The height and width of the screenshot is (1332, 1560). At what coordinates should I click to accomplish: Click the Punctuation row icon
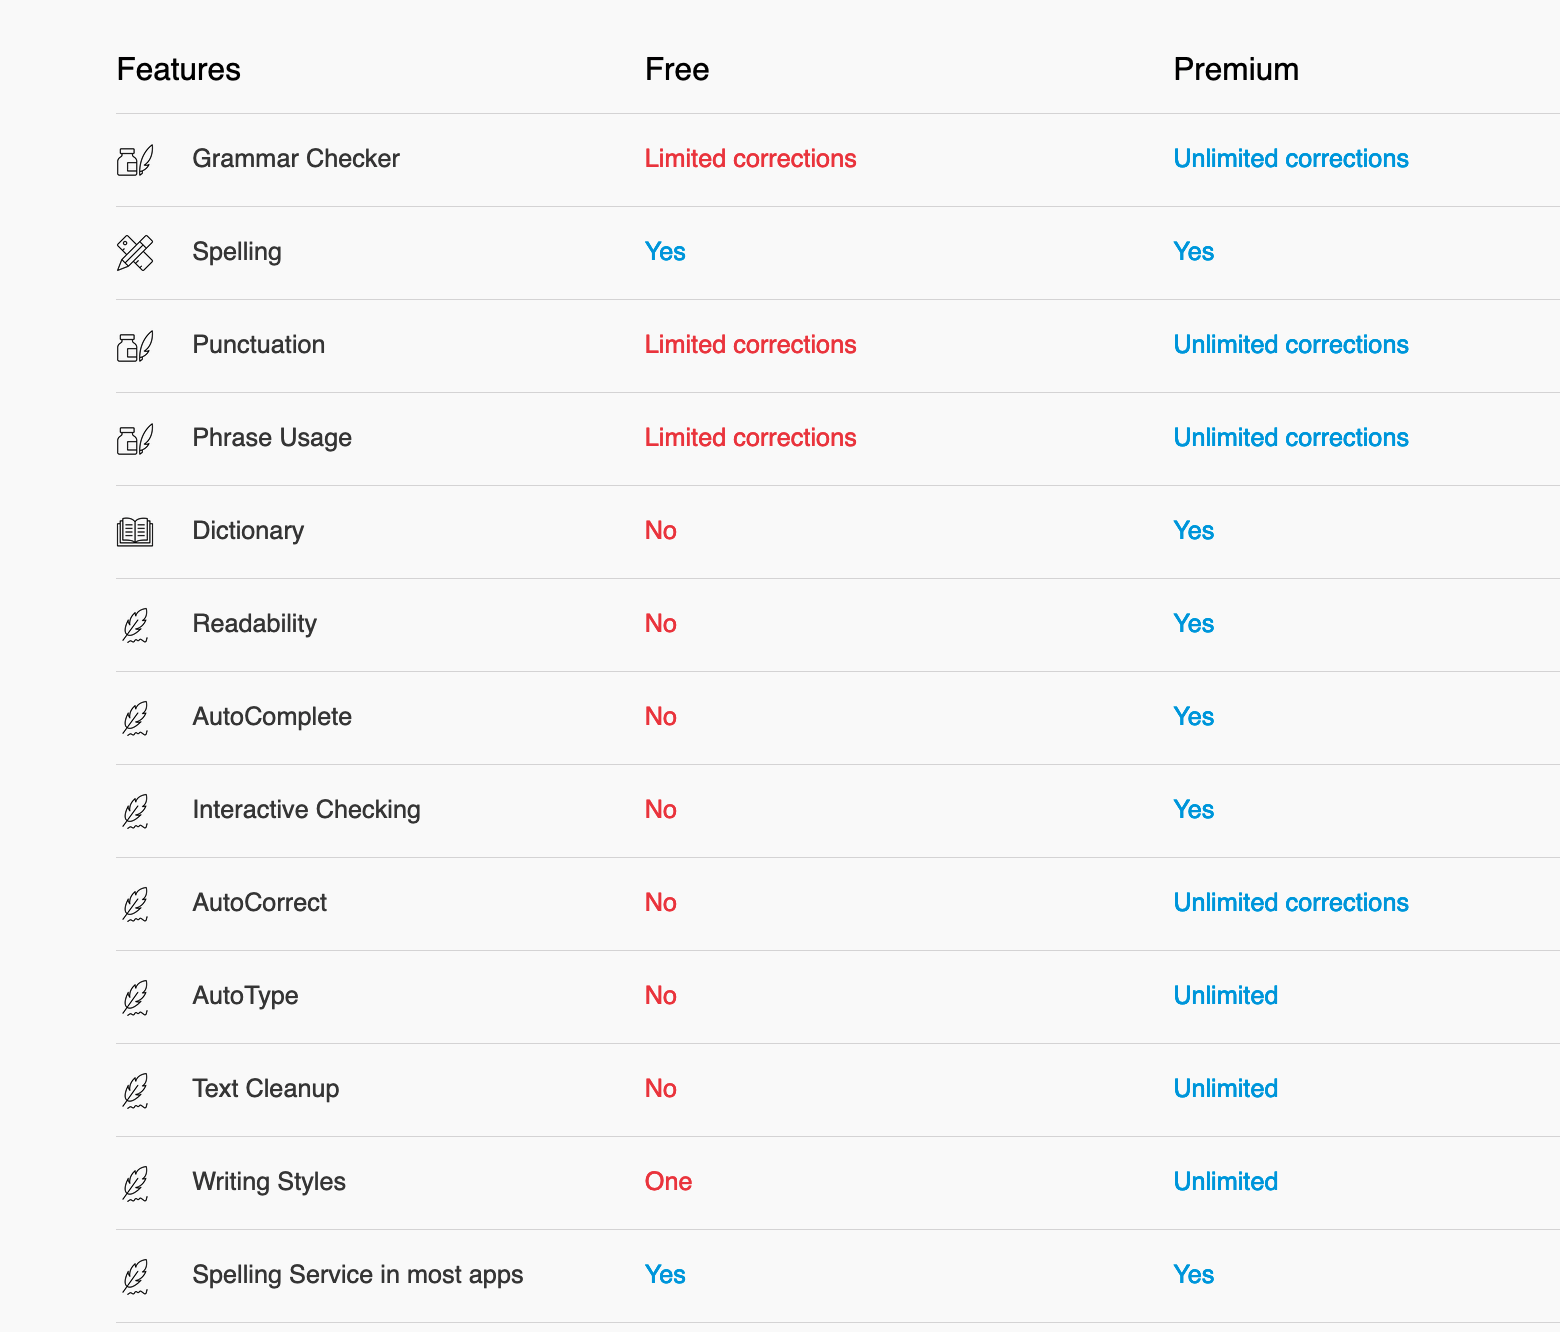[135, 346]
